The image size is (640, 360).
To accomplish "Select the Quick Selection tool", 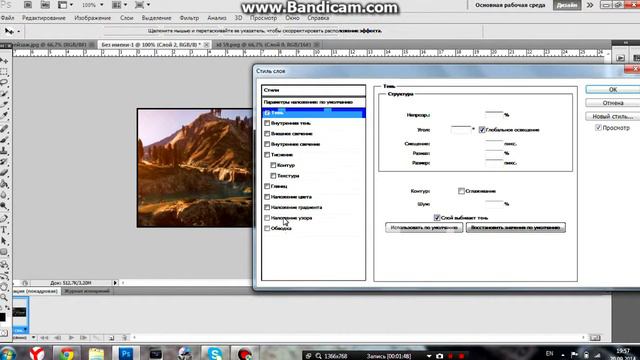I will 4,94.
